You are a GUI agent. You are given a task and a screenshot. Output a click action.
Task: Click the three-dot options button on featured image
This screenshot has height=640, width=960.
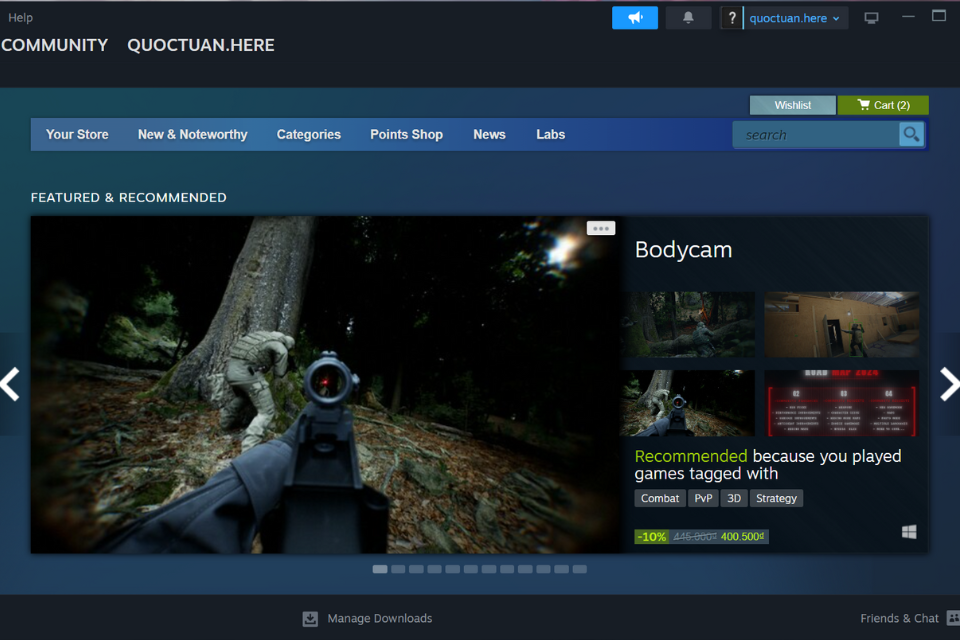(601, 228)
